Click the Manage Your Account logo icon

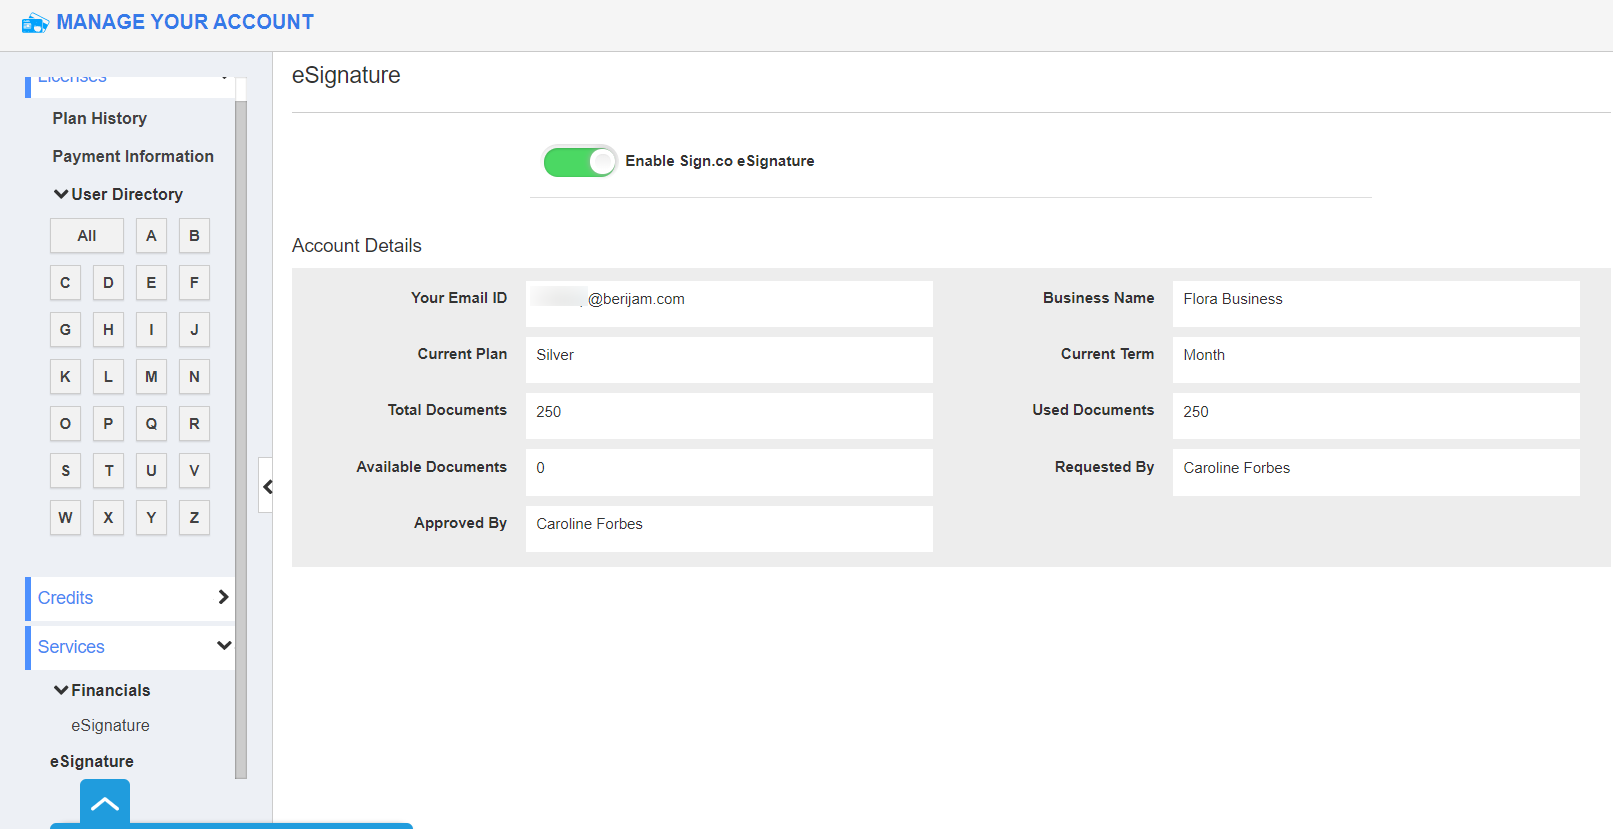click(x=35, y=23)
